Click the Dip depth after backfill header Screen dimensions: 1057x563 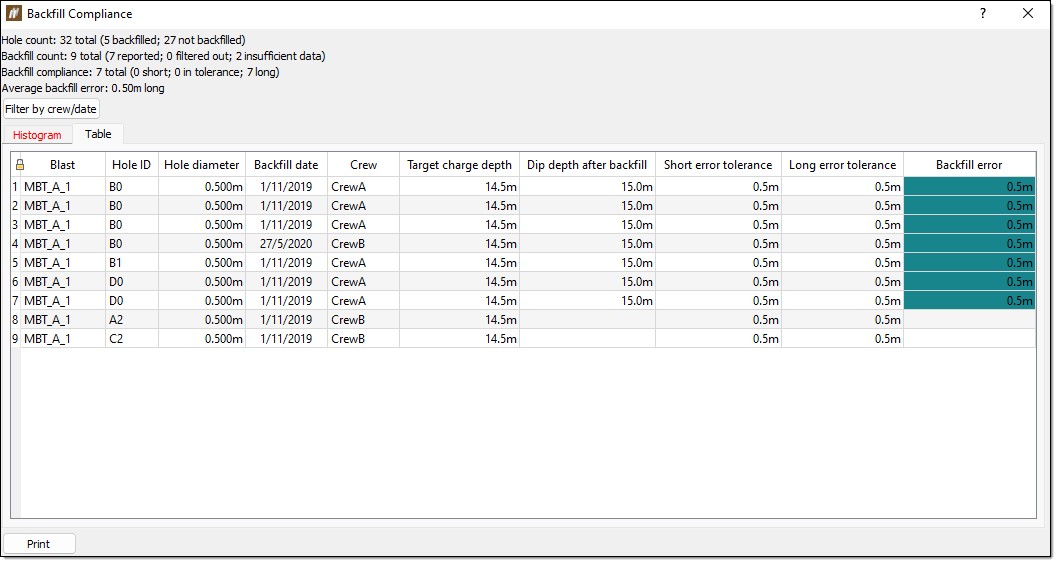click(x=587, y=165)
